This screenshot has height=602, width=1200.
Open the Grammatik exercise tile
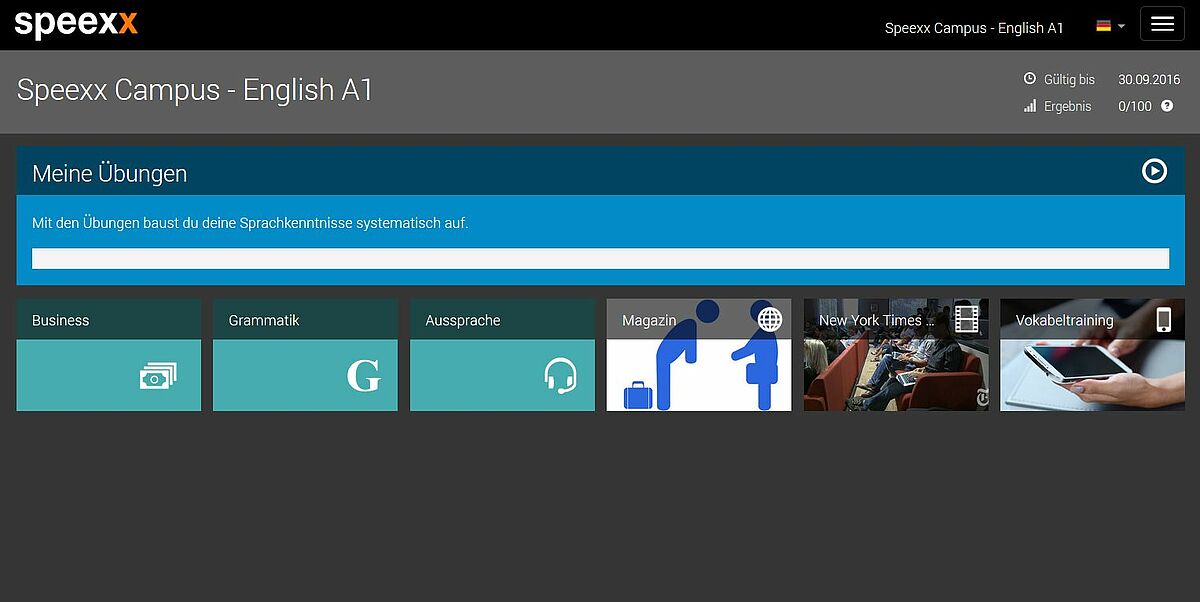click(x=305, y=355)
